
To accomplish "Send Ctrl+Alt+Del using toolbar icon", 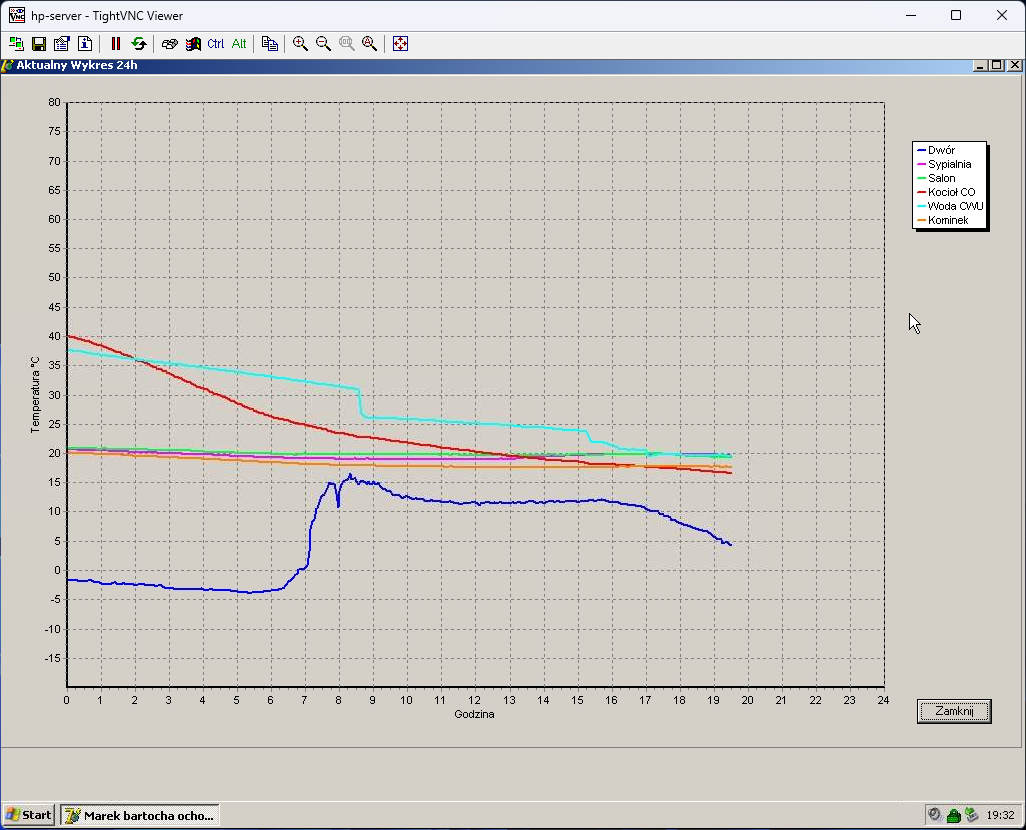I will tap(170, 44).
